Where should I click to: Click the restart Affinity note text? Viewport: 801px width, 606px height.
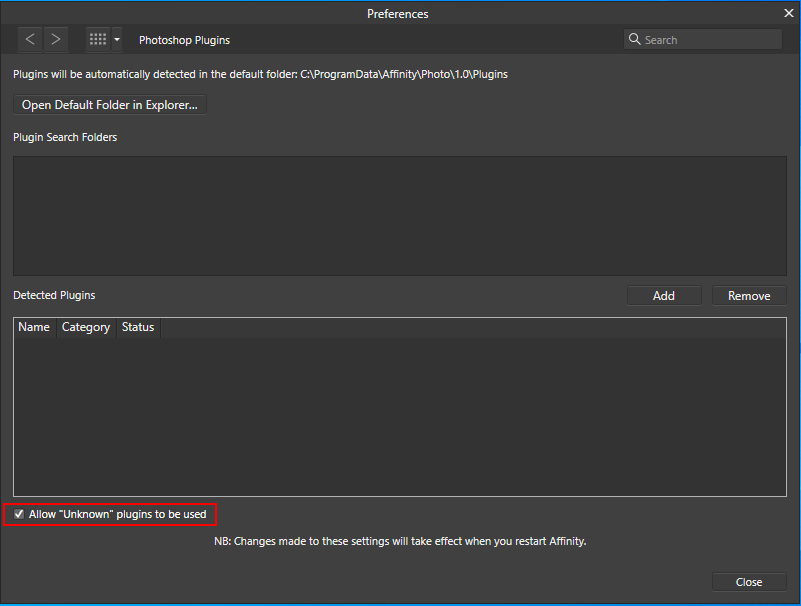point(400,541)
